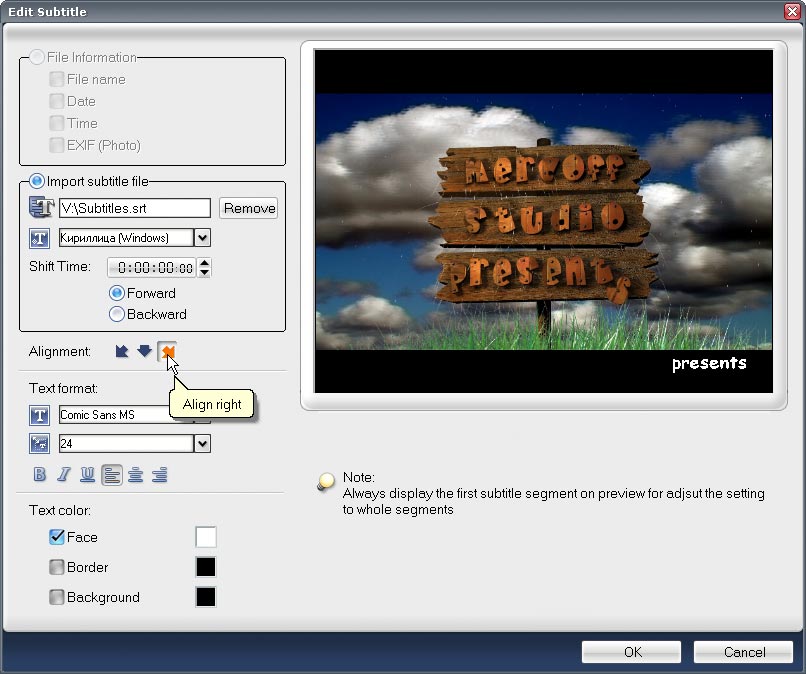
Task: Check the Time checkbox
Action: (57, 123)
